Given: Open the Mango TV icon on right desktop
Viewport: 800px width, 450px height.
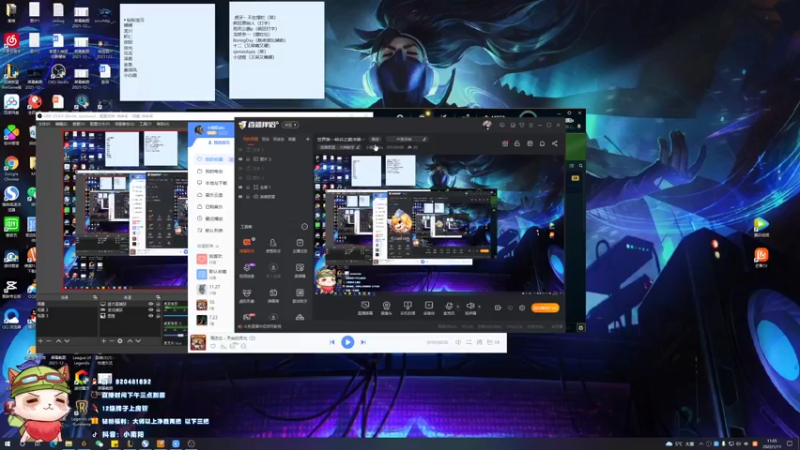Looking at the screenshot, I should click(x=761, y=257).
